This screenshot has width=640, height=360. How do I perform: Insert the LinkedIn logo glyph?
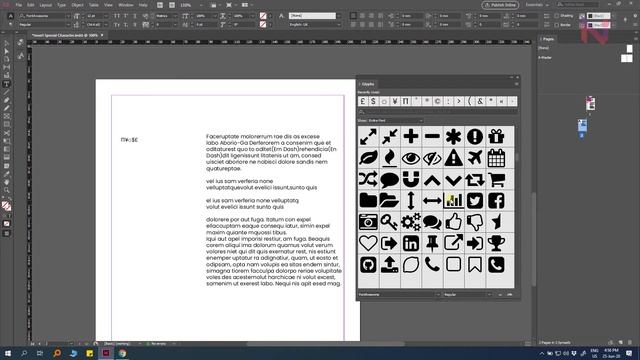coord(411,243)
